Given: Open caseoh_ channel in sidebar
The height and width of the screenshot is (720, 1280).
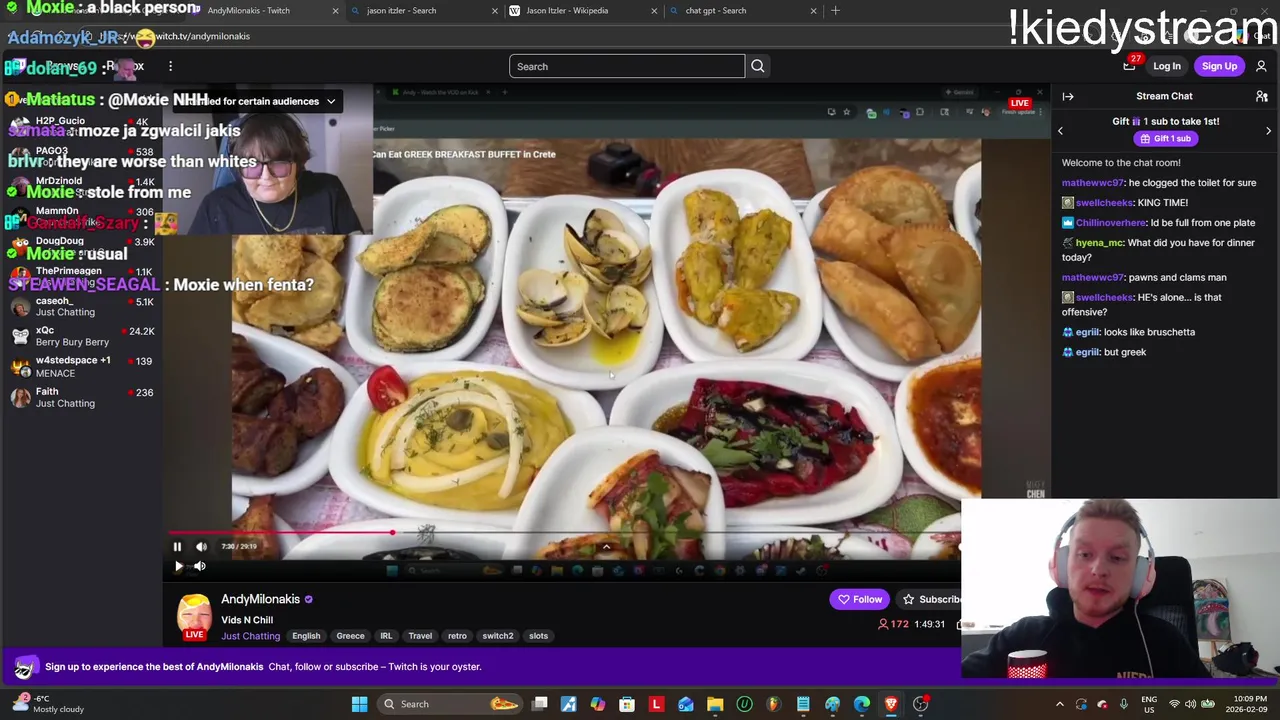Looking at the screenshot, I should pos(84,306).
